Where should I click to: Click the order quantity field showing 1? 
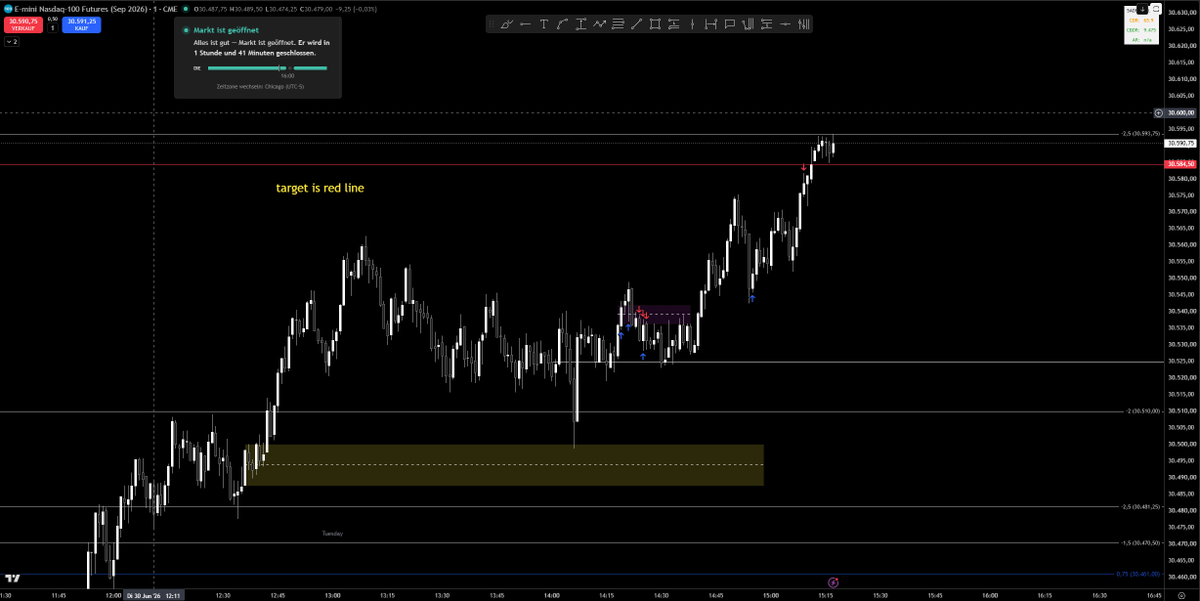pos(52,28)
